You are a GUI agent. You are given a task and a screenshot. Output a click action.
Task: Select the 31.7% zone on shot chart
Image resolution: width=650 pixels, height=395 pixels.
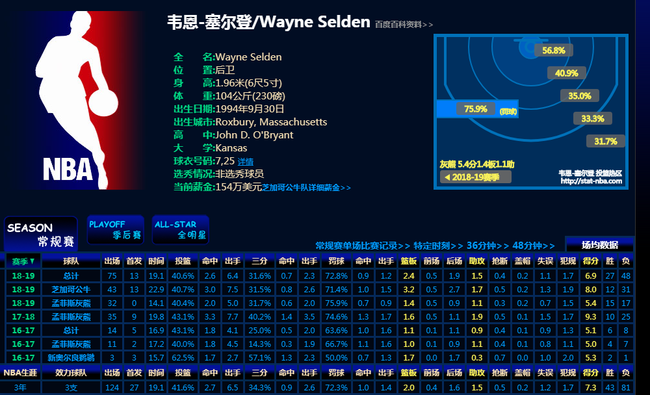[x=606, y=141]
